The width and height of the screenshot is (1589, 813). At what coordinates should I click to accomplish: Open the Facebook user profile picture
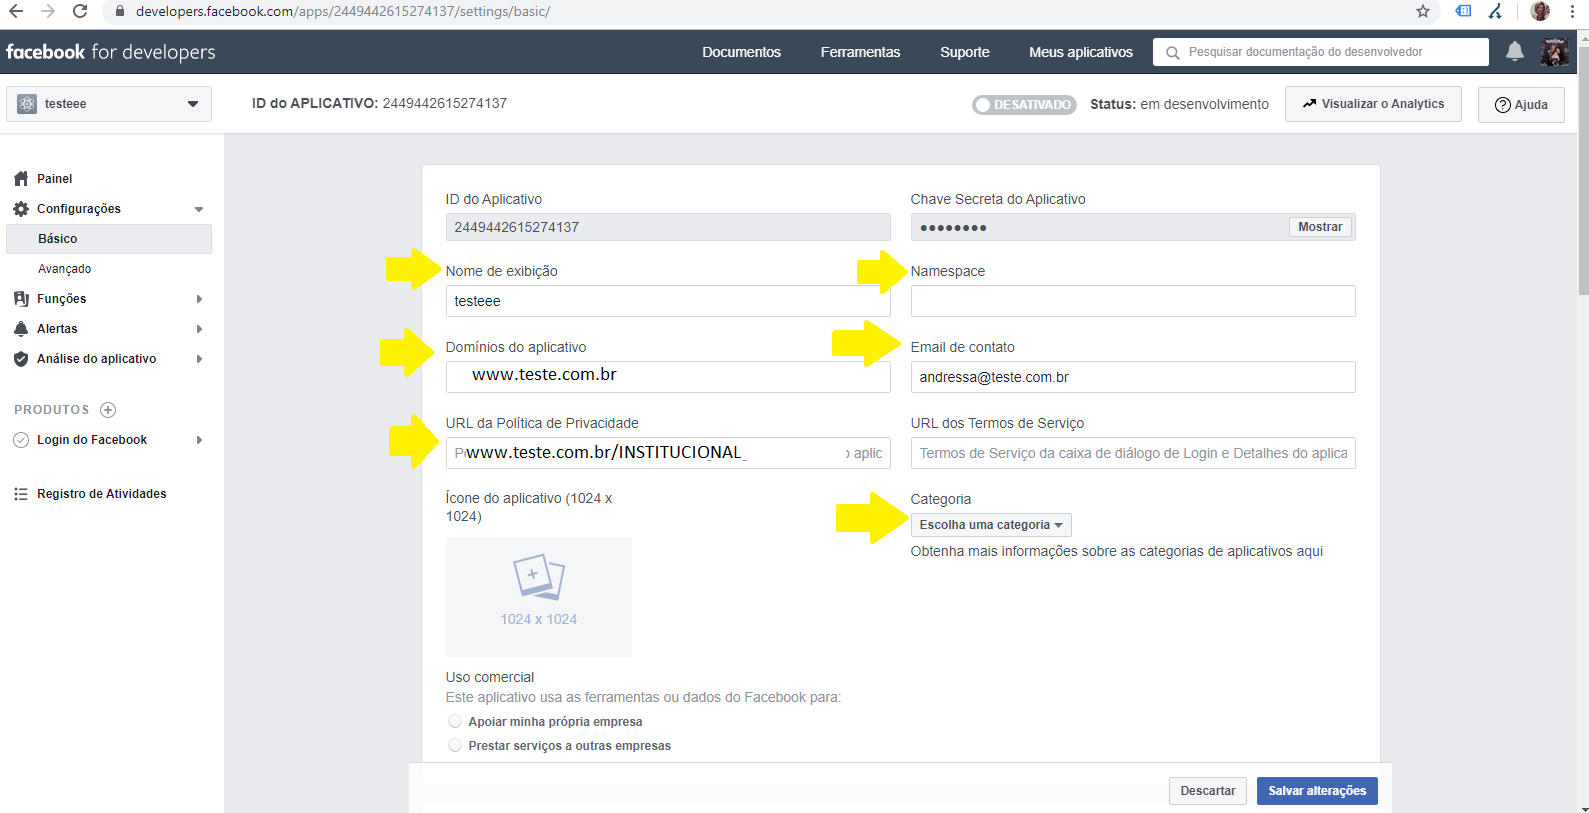(1555, 51)
